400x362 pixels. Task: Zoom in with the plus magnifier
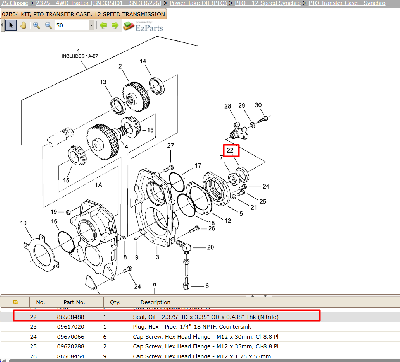36,25
